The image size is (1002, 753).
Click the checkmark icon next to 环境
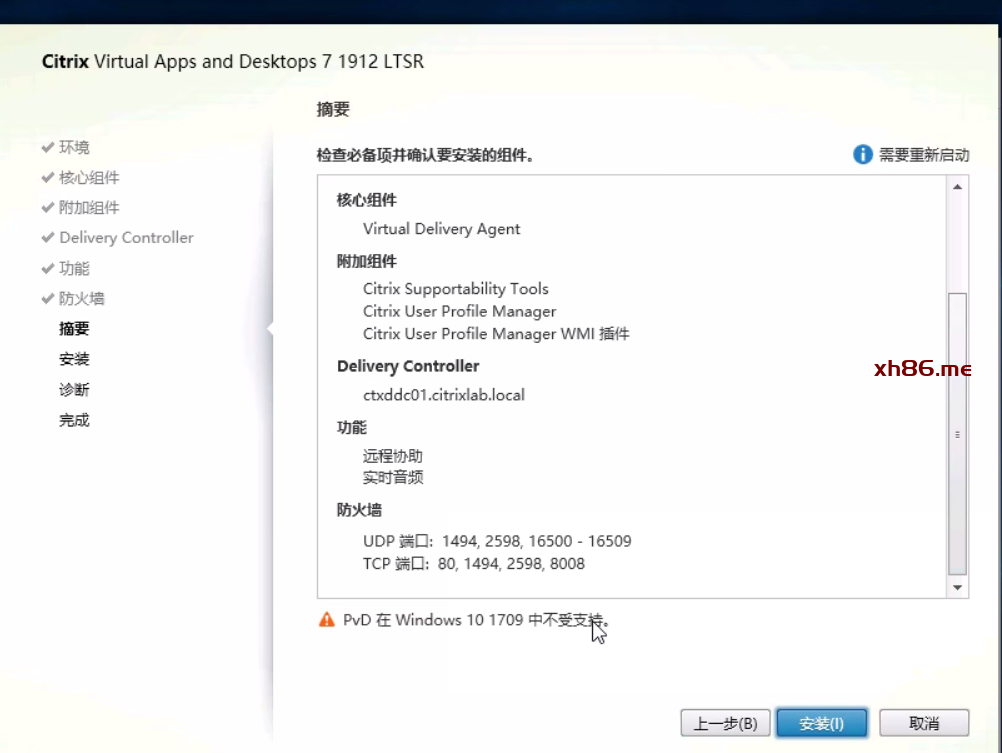(47, 147)
